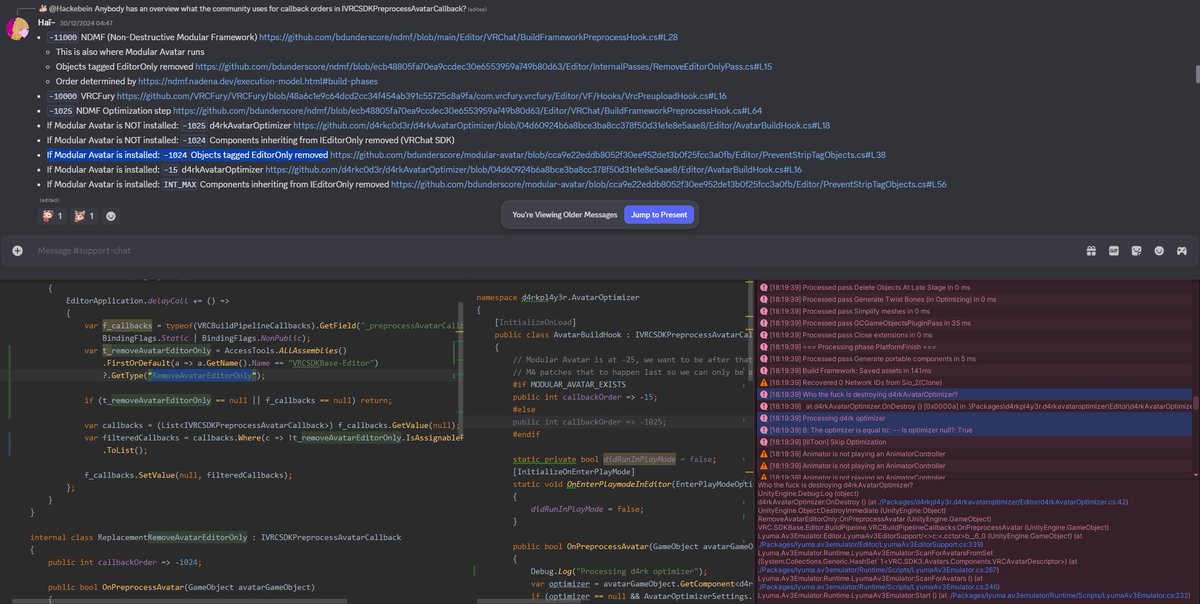Click the plus icon to attach a file

(15, 251)
